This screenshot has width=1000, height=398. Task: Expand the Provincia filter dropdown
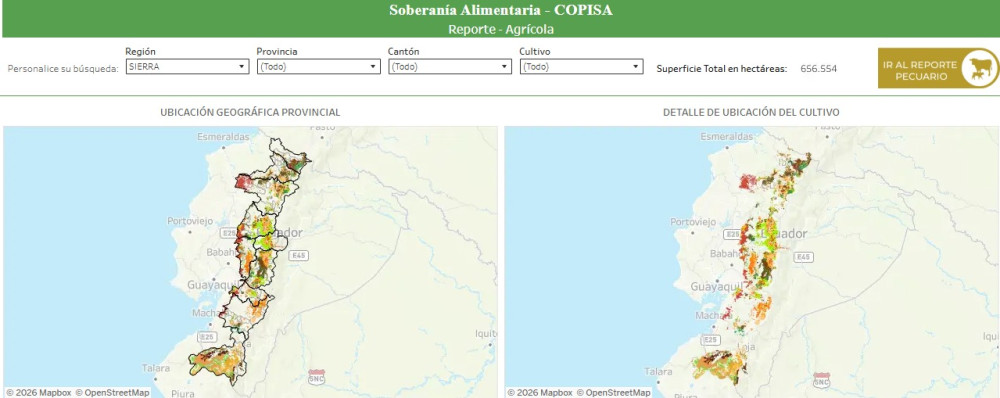[319, 66]
